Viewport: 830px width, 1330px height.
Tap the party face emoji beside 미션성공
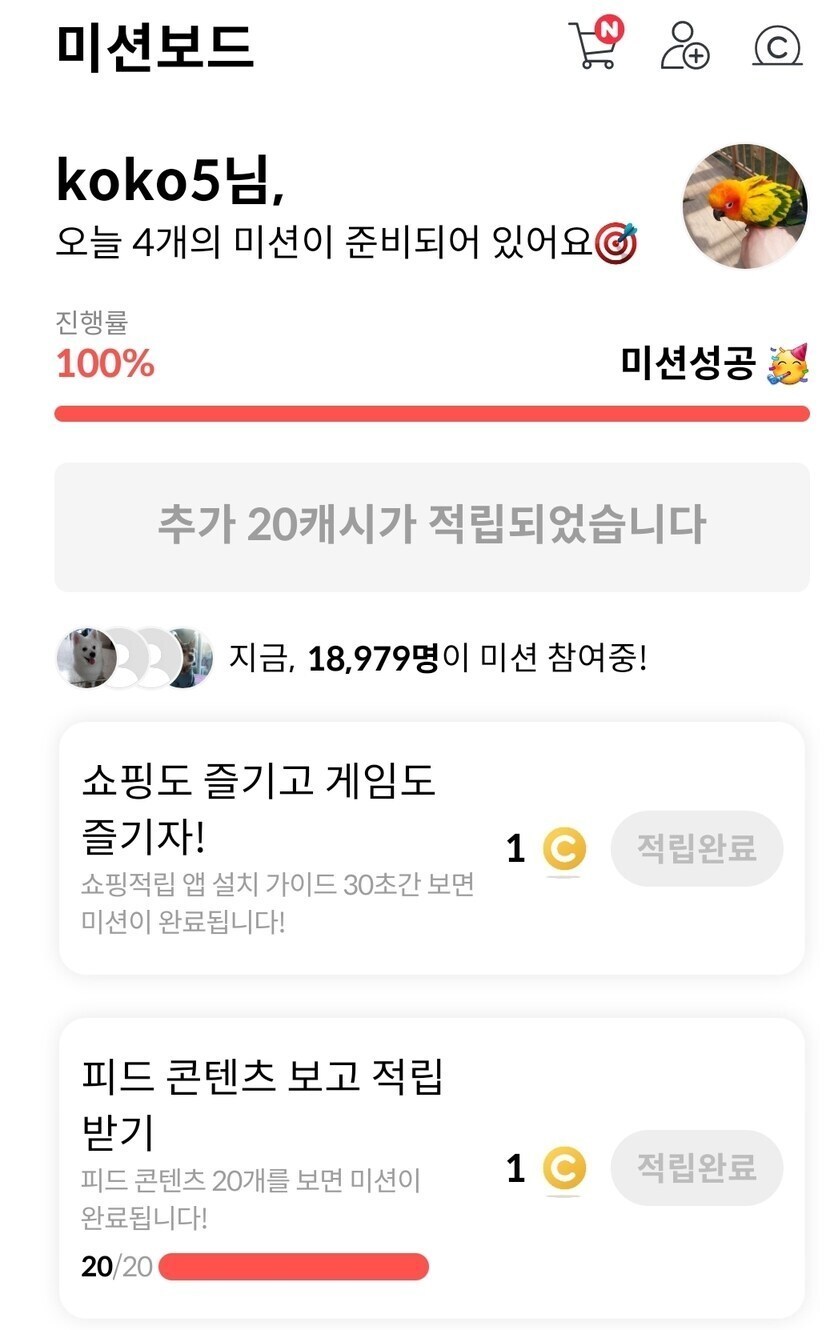788,363
